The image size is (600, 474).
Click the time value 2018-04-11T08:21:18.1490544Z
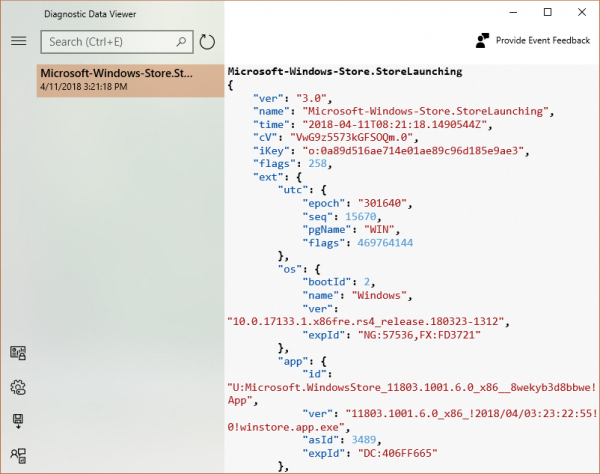tap(395, 124)
